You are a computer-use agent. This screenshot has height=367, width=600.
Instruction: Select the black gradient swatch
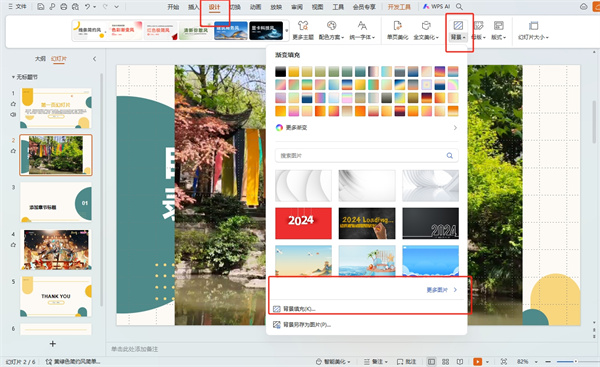[280, 72]
